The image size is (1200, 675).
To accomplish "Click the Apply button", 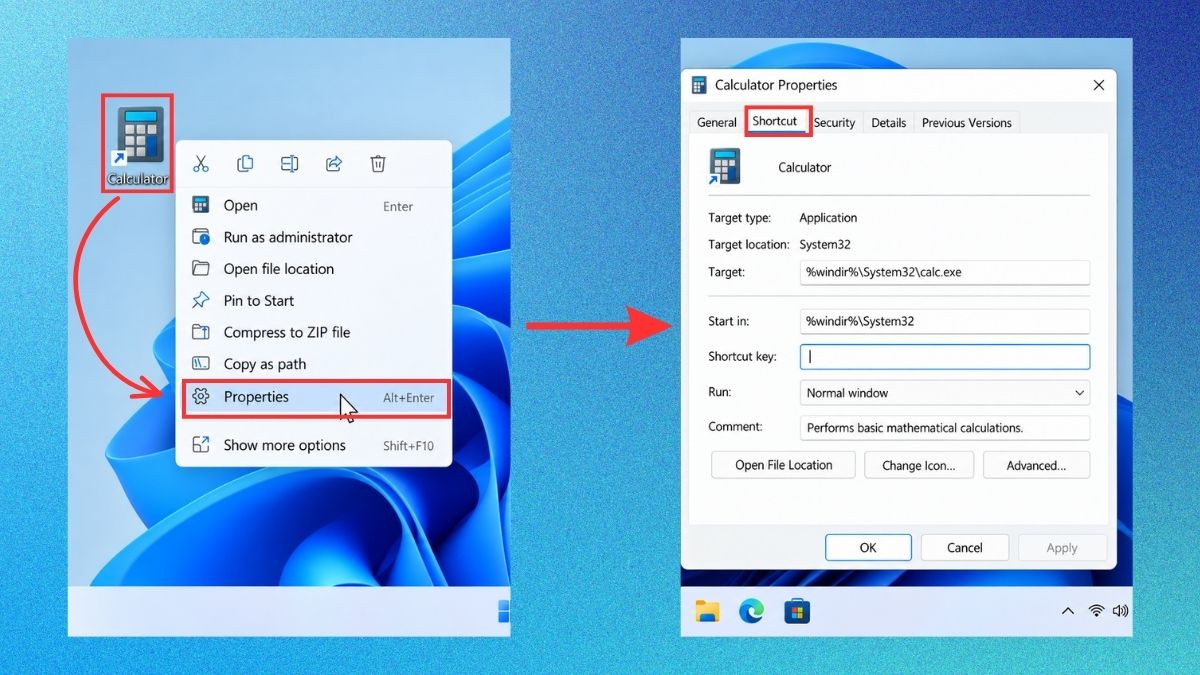I will coord(1062,548).
